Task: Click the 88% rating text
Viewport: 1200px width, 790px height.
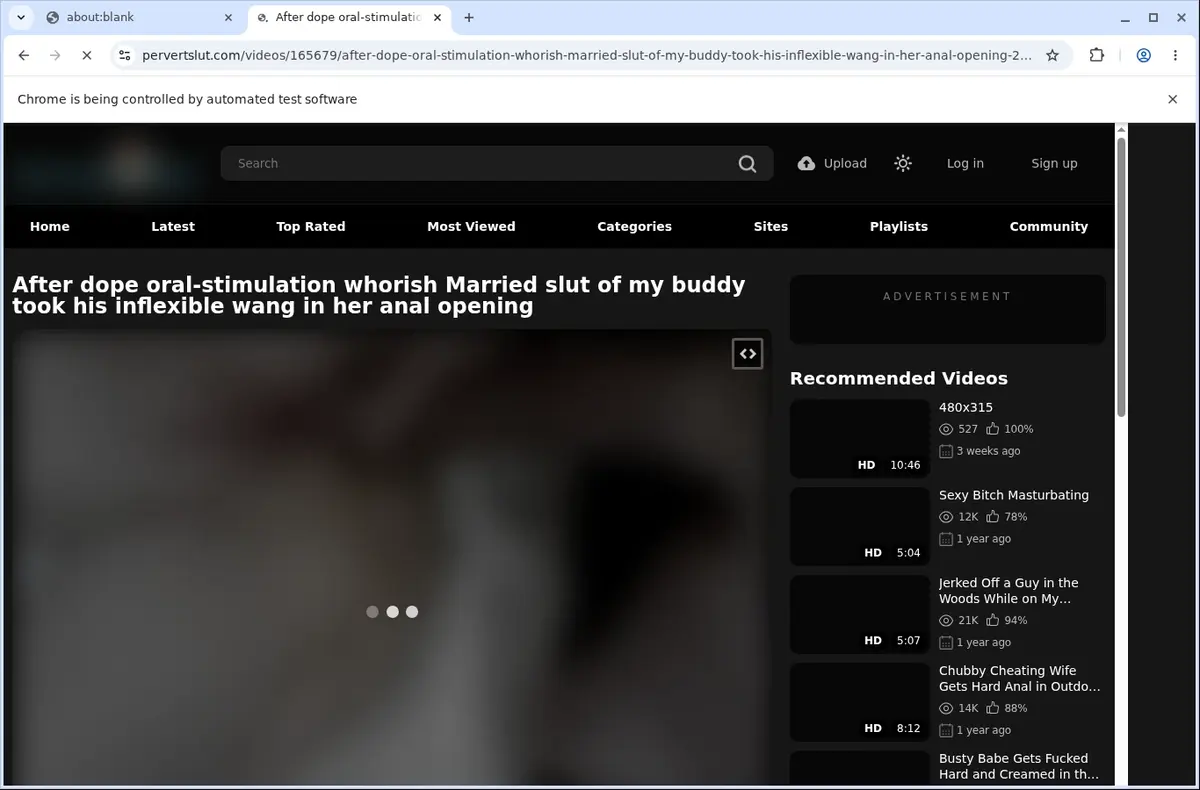Action: [x=1015, y=708]
